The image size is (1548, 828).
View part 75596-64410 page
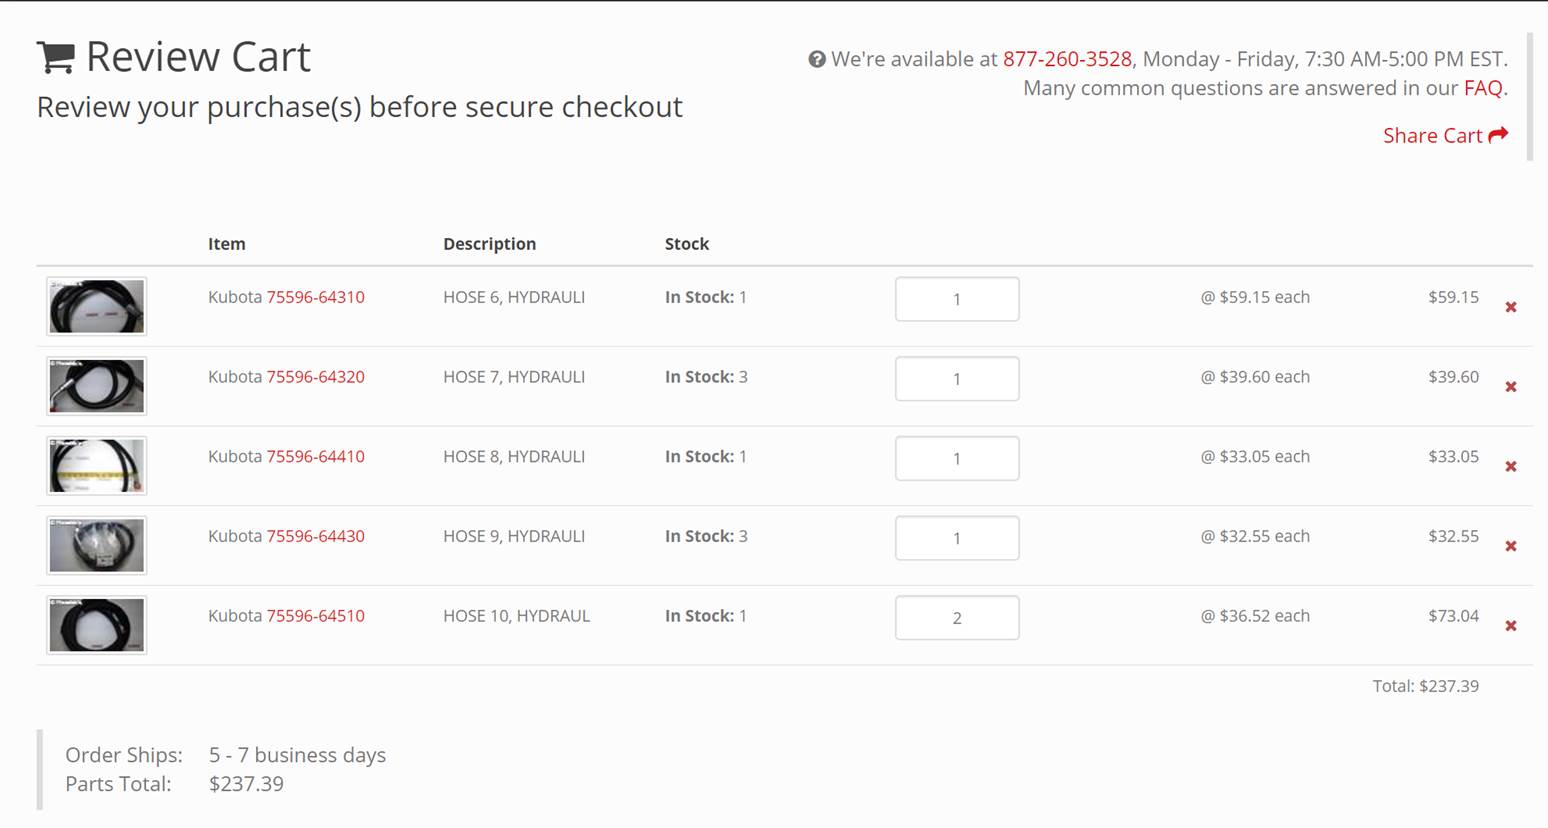(315, 456)
